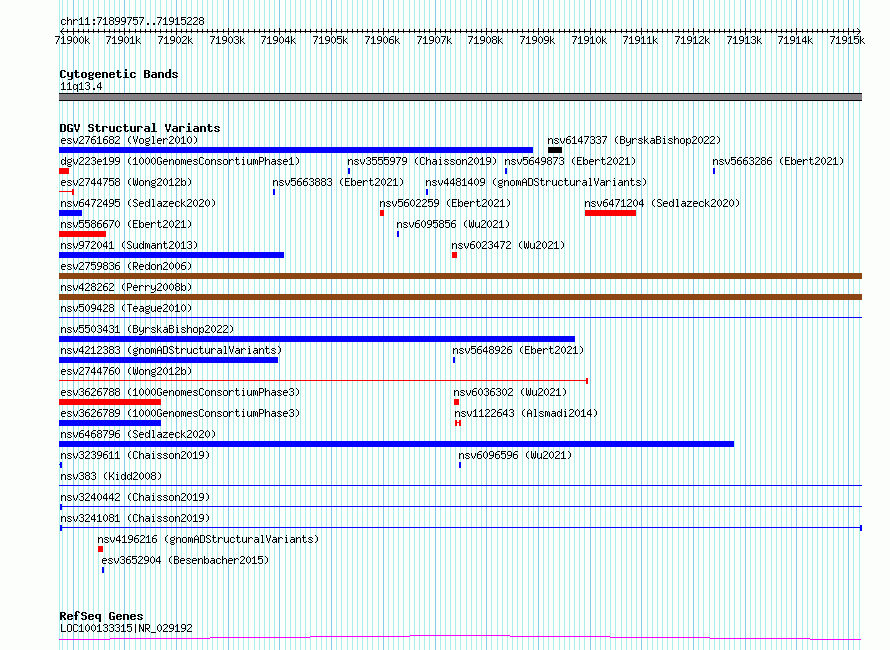Click esv3626789 (1000GenomesConsortiumPhase3) label
The height and width of the screenshot is (650, 890).
coord(180,413)
